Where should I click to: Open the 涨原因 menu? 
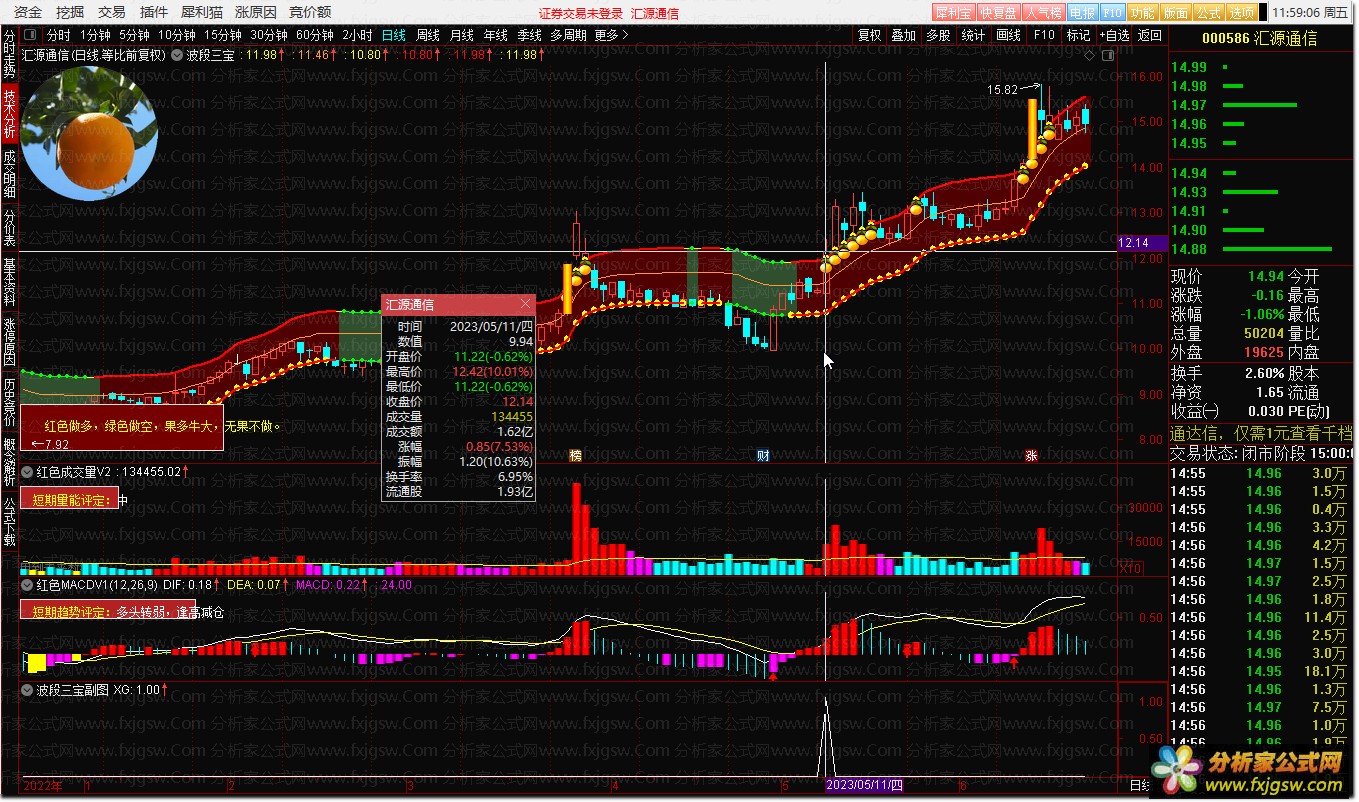pyautogui.click(x=256, y=13)
